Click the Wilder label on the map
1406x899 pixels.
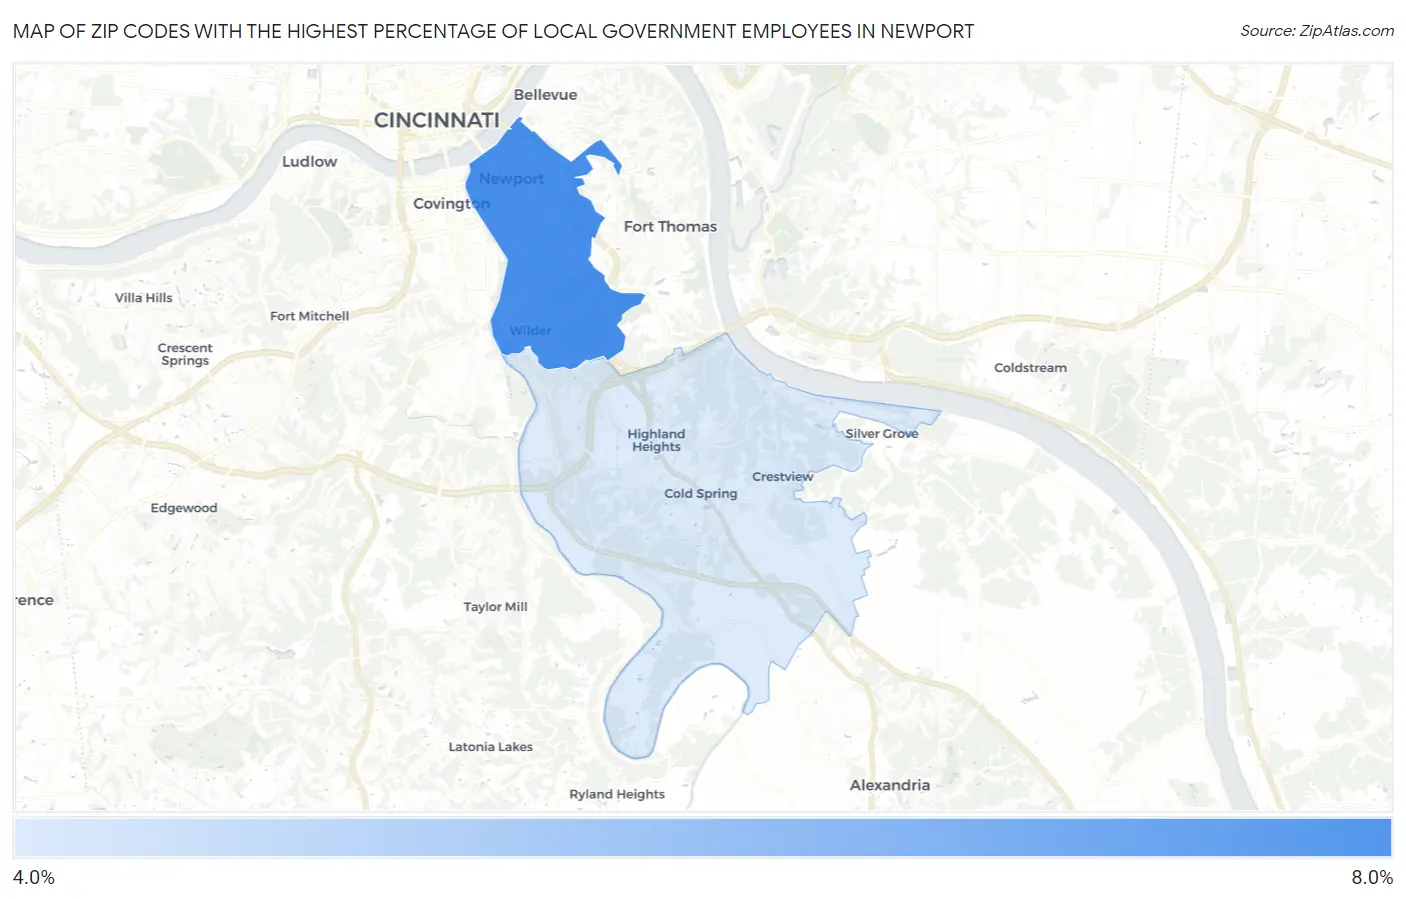tap(530, 331)
